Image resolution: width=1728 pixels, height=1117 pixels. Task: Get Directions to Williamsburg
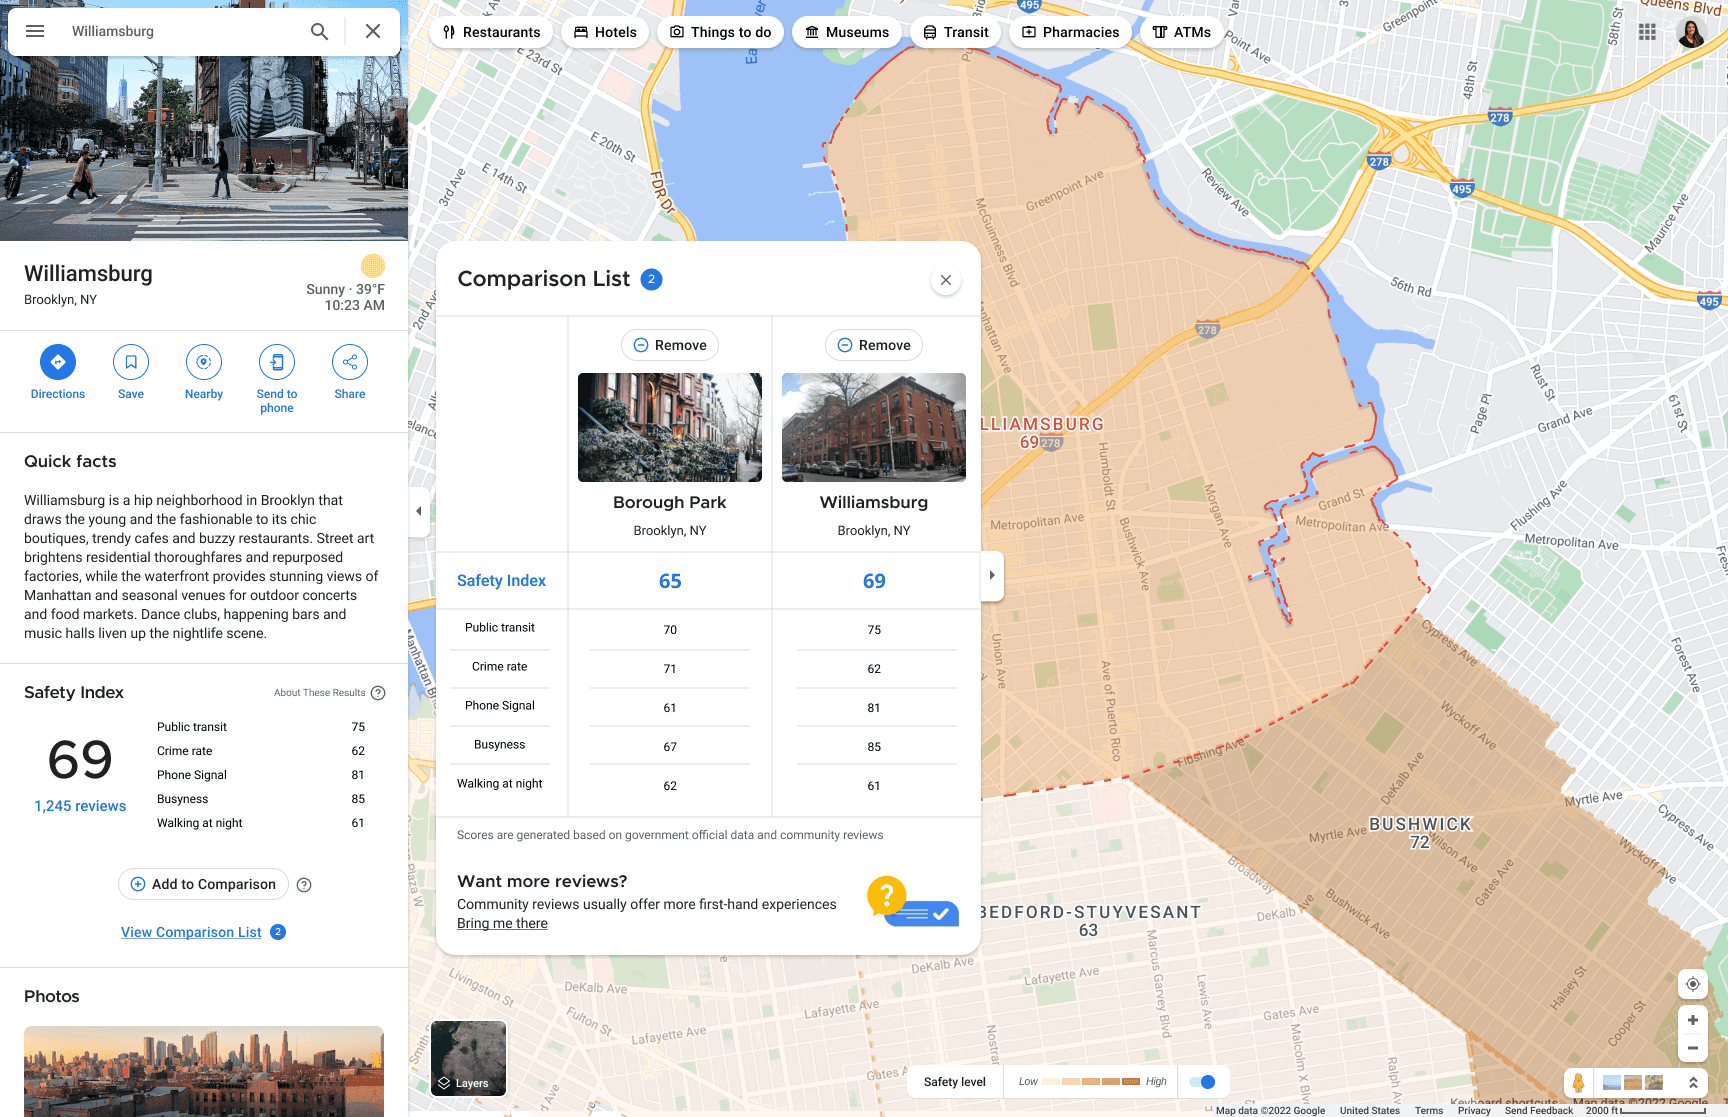[58, 372]
